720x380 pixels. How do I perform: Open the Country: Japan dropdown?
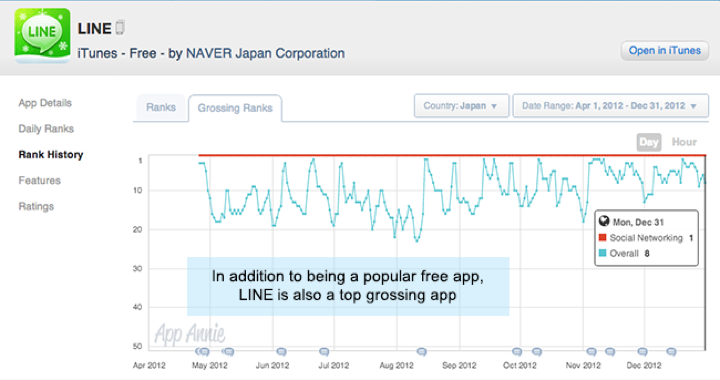tap(461, 106)
